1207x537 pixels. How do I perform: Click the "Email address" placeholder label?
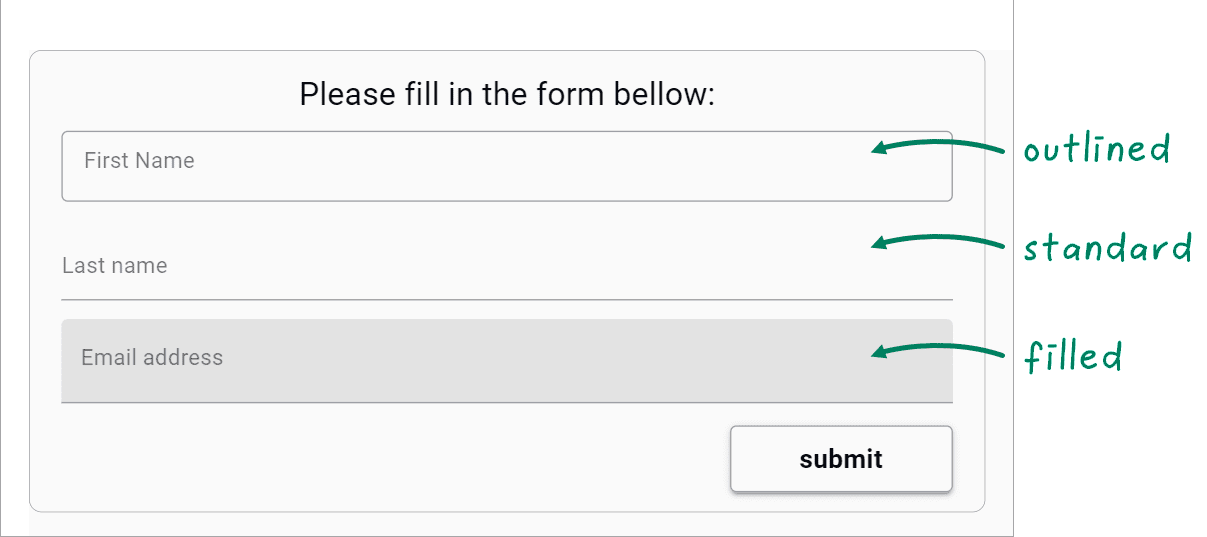pos(152,358)
